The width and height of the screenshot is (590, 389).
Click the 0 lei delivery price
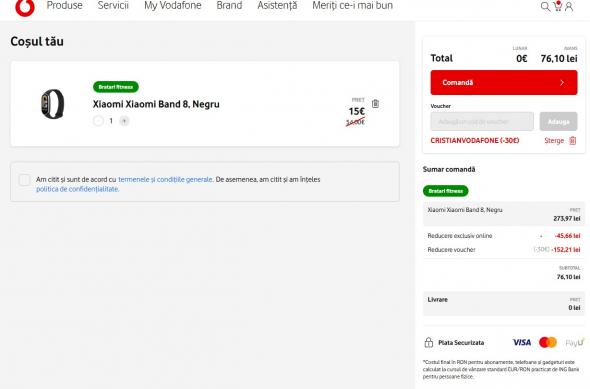574,308
